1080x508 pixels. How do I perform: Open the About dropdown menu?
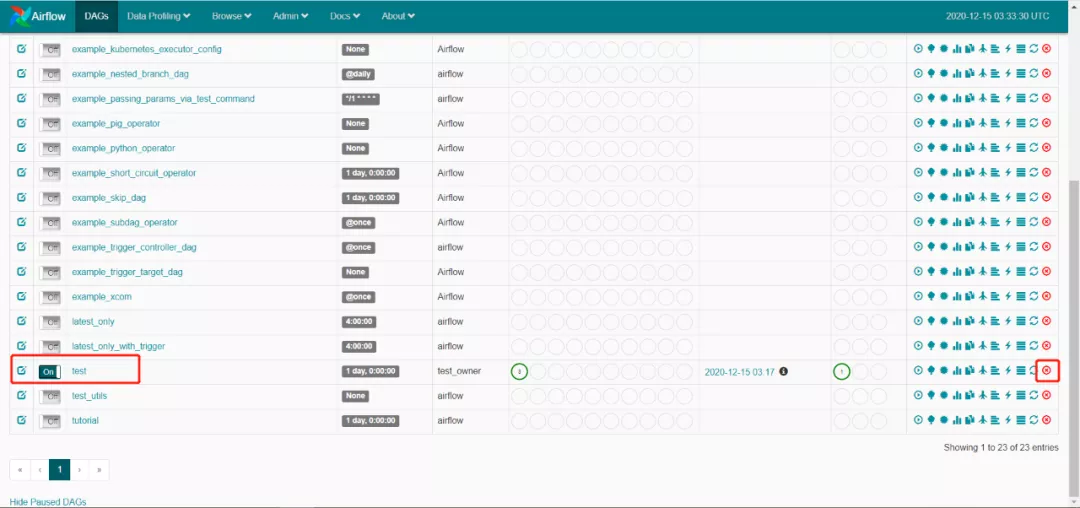point(398,16)
